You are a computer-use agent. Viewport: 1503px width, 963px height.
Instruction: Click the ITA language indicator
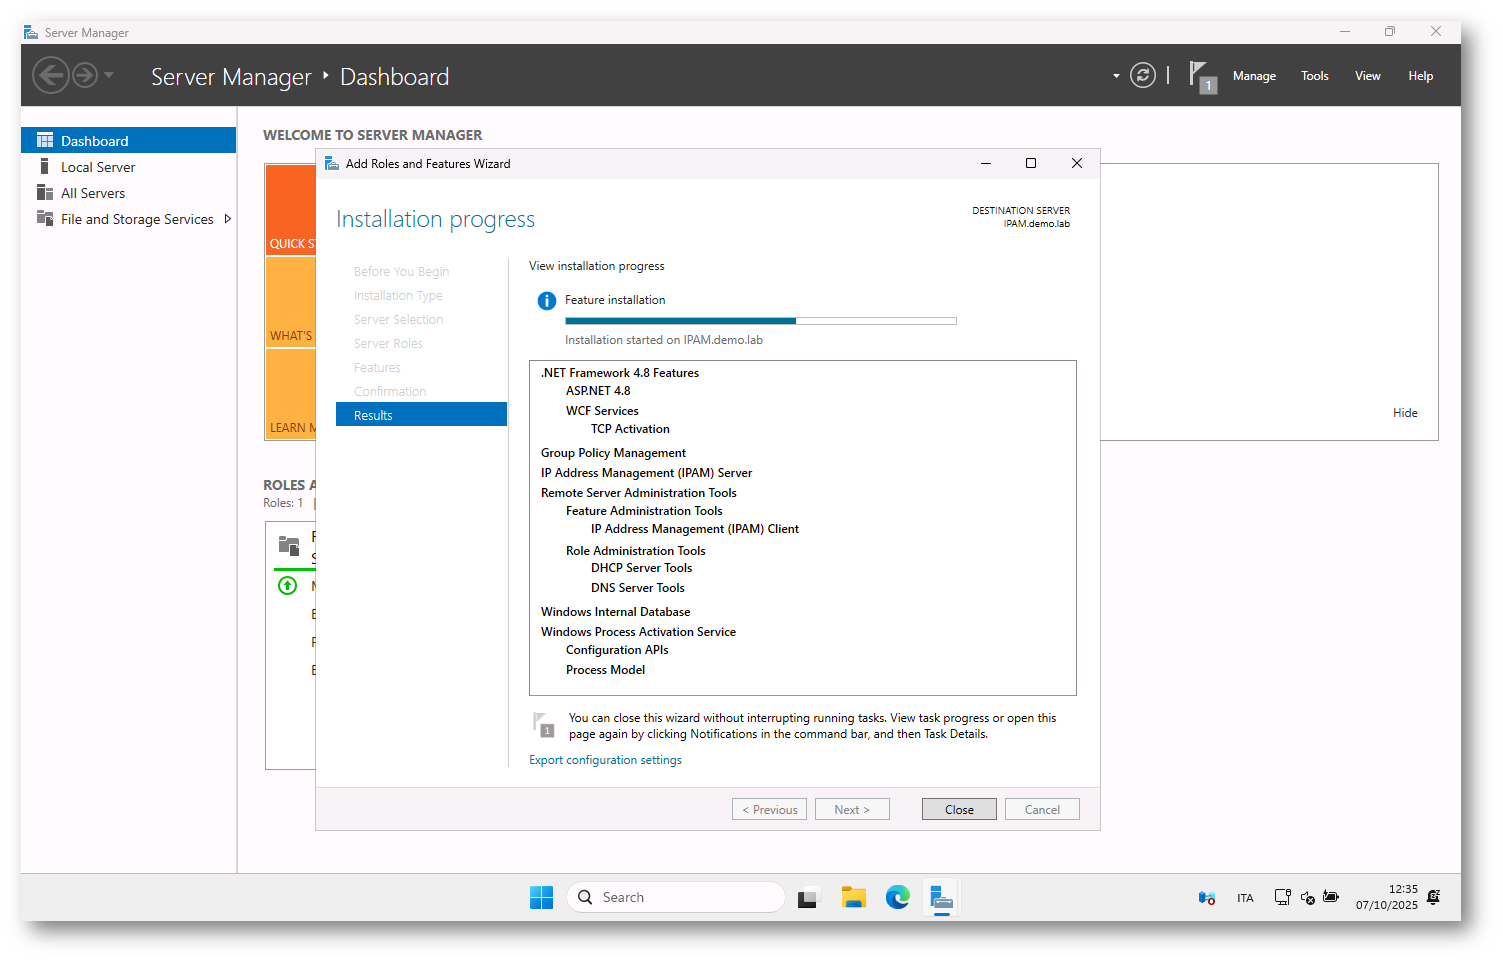(x=1245, y=898)
